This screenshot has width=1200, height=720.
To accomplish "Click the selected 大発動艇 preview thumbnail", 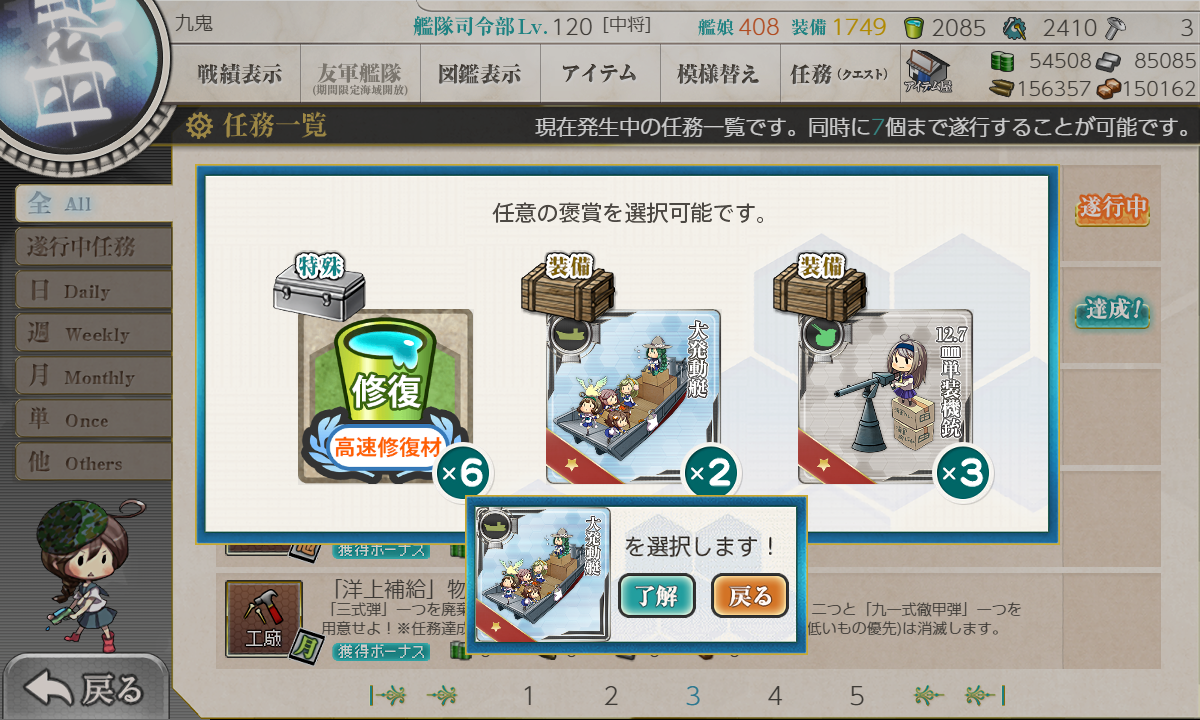I will pos(542,575).
